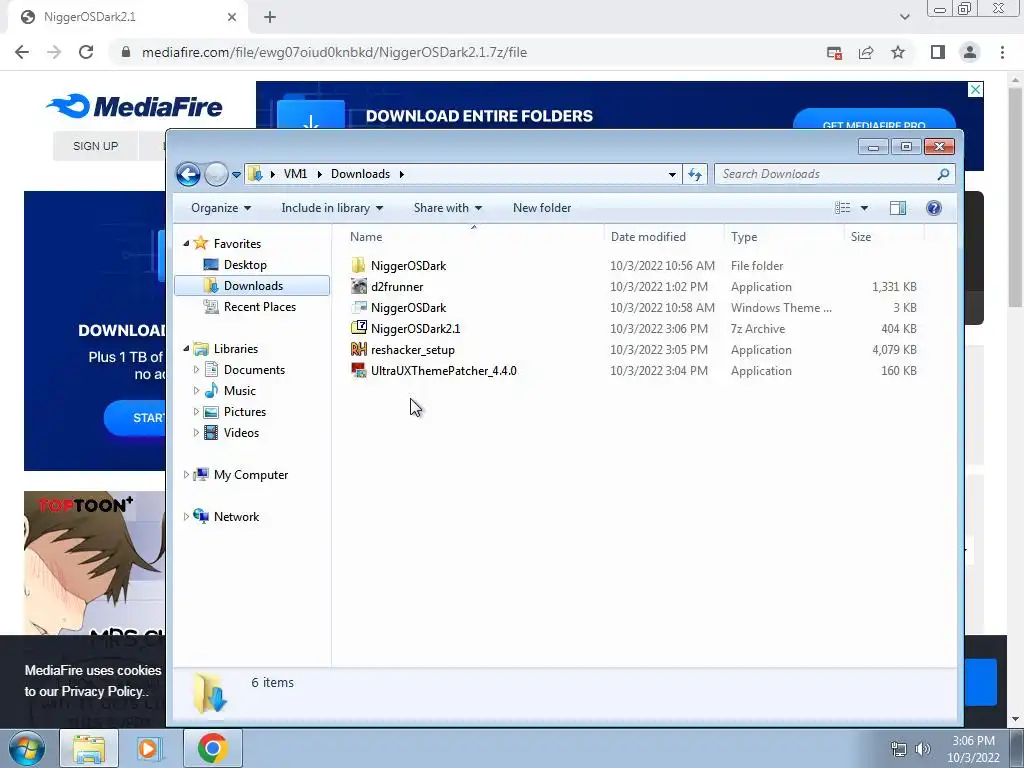Click the Explorer help question mark icon
Image resolution: width=1024 pixels, height=768 pixels.
pos(934,208)
